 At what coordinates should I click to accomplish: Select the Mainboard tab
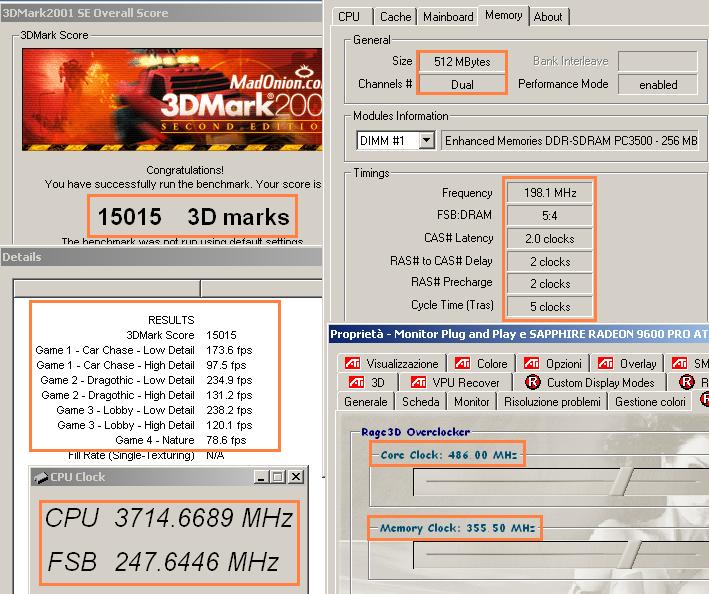448,17
